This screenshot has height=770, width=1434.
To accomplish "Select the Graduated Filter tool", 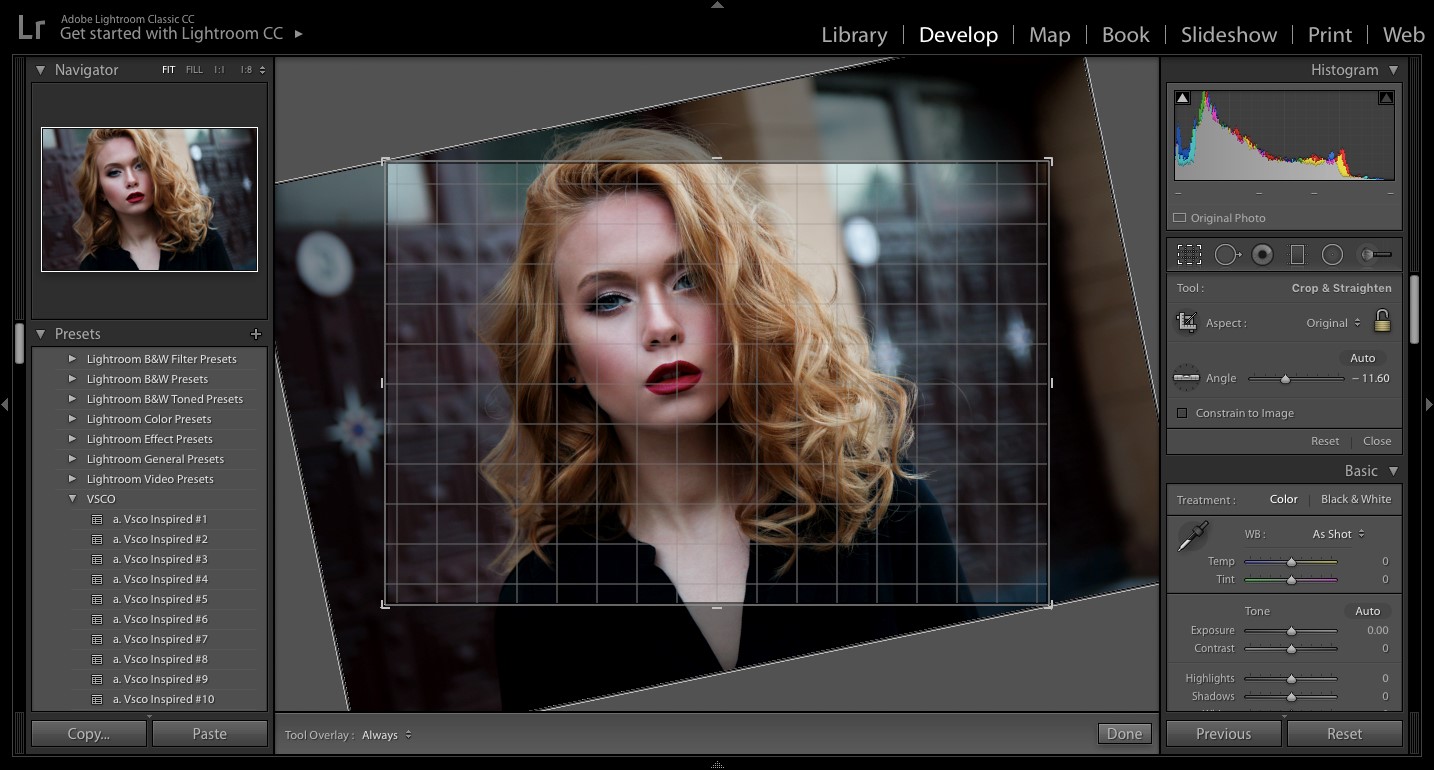I will pos(1297,255).
